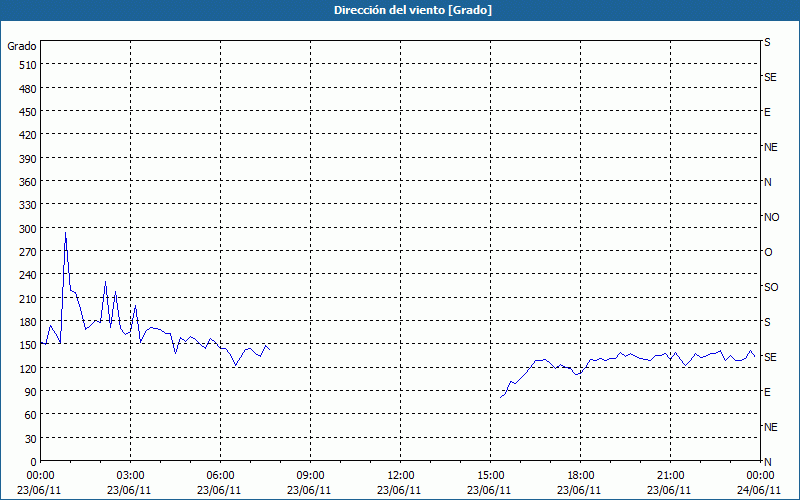Select the 'NE' compass label aligned with 30
Screen dimensions: 800x500
click(771, 427)
